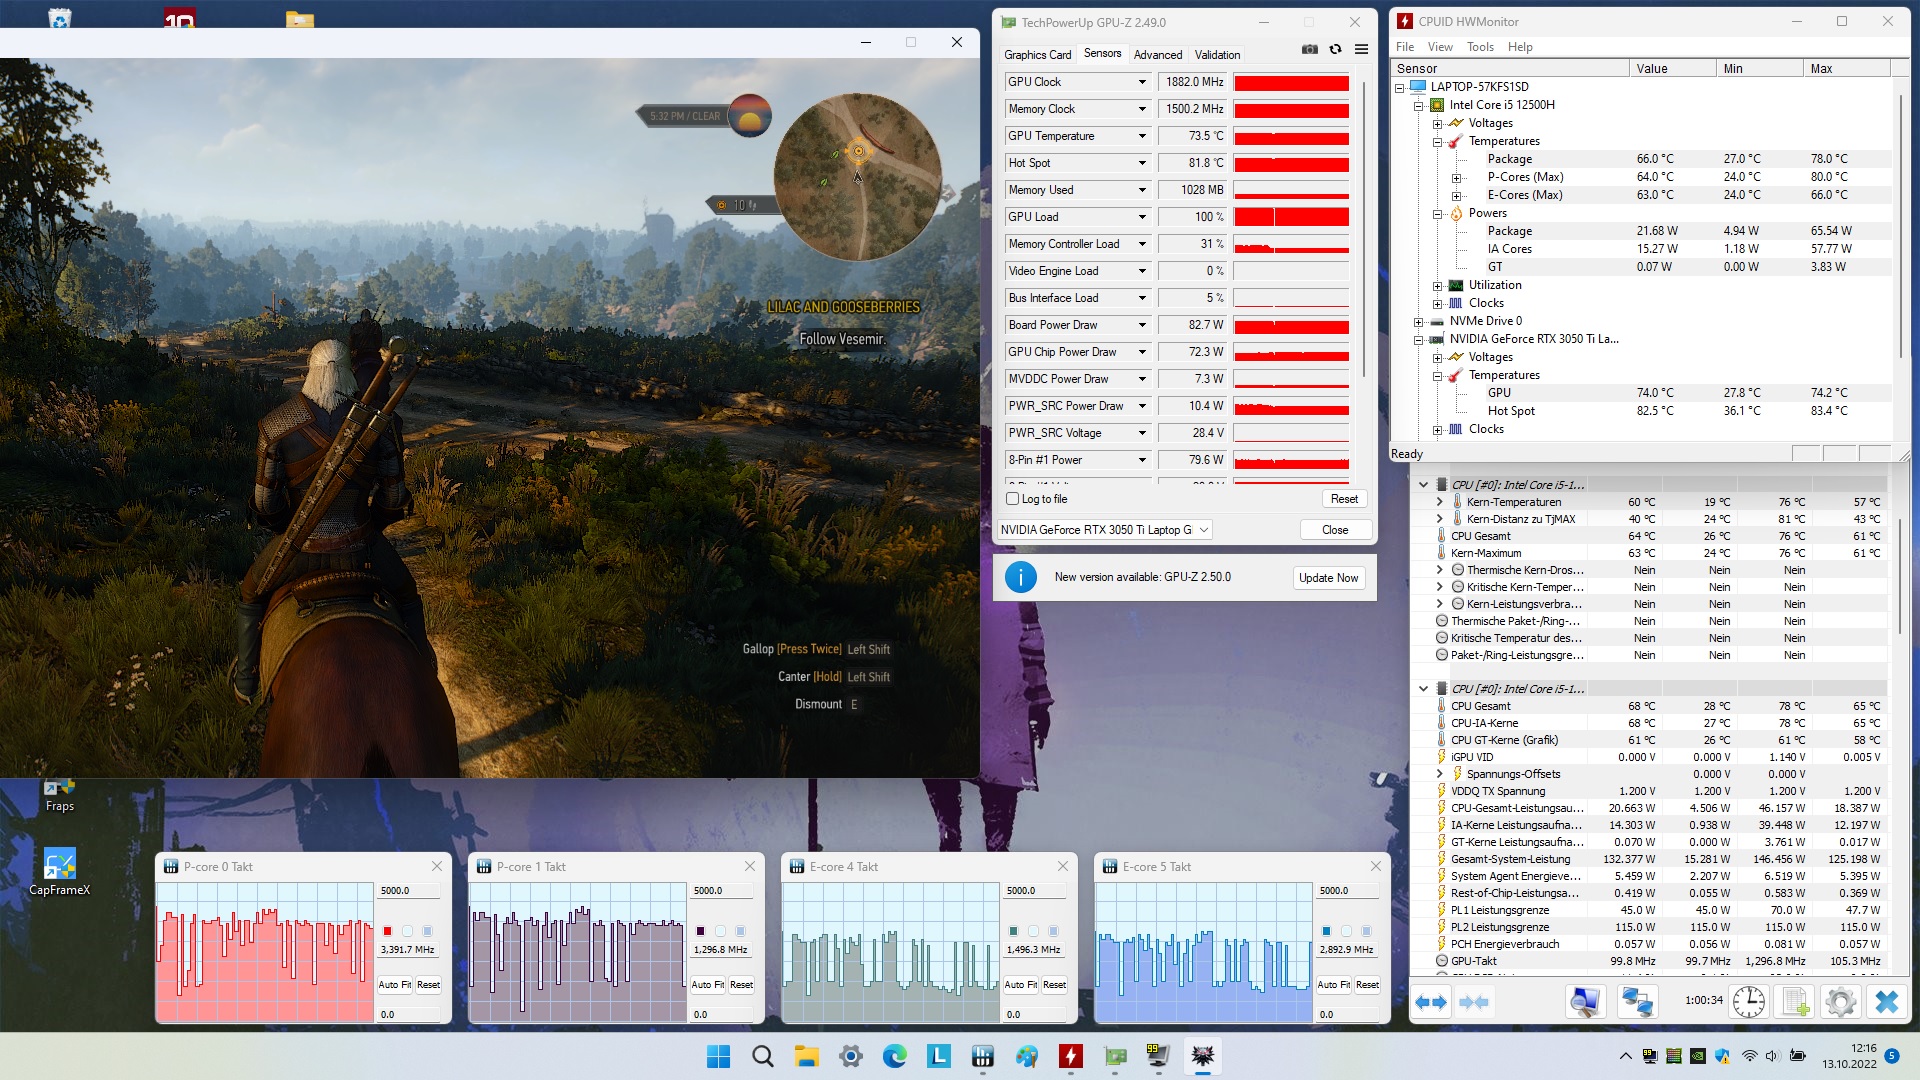Click the teal color swatch in E-core 4 graph

(x=1014, y=931)
